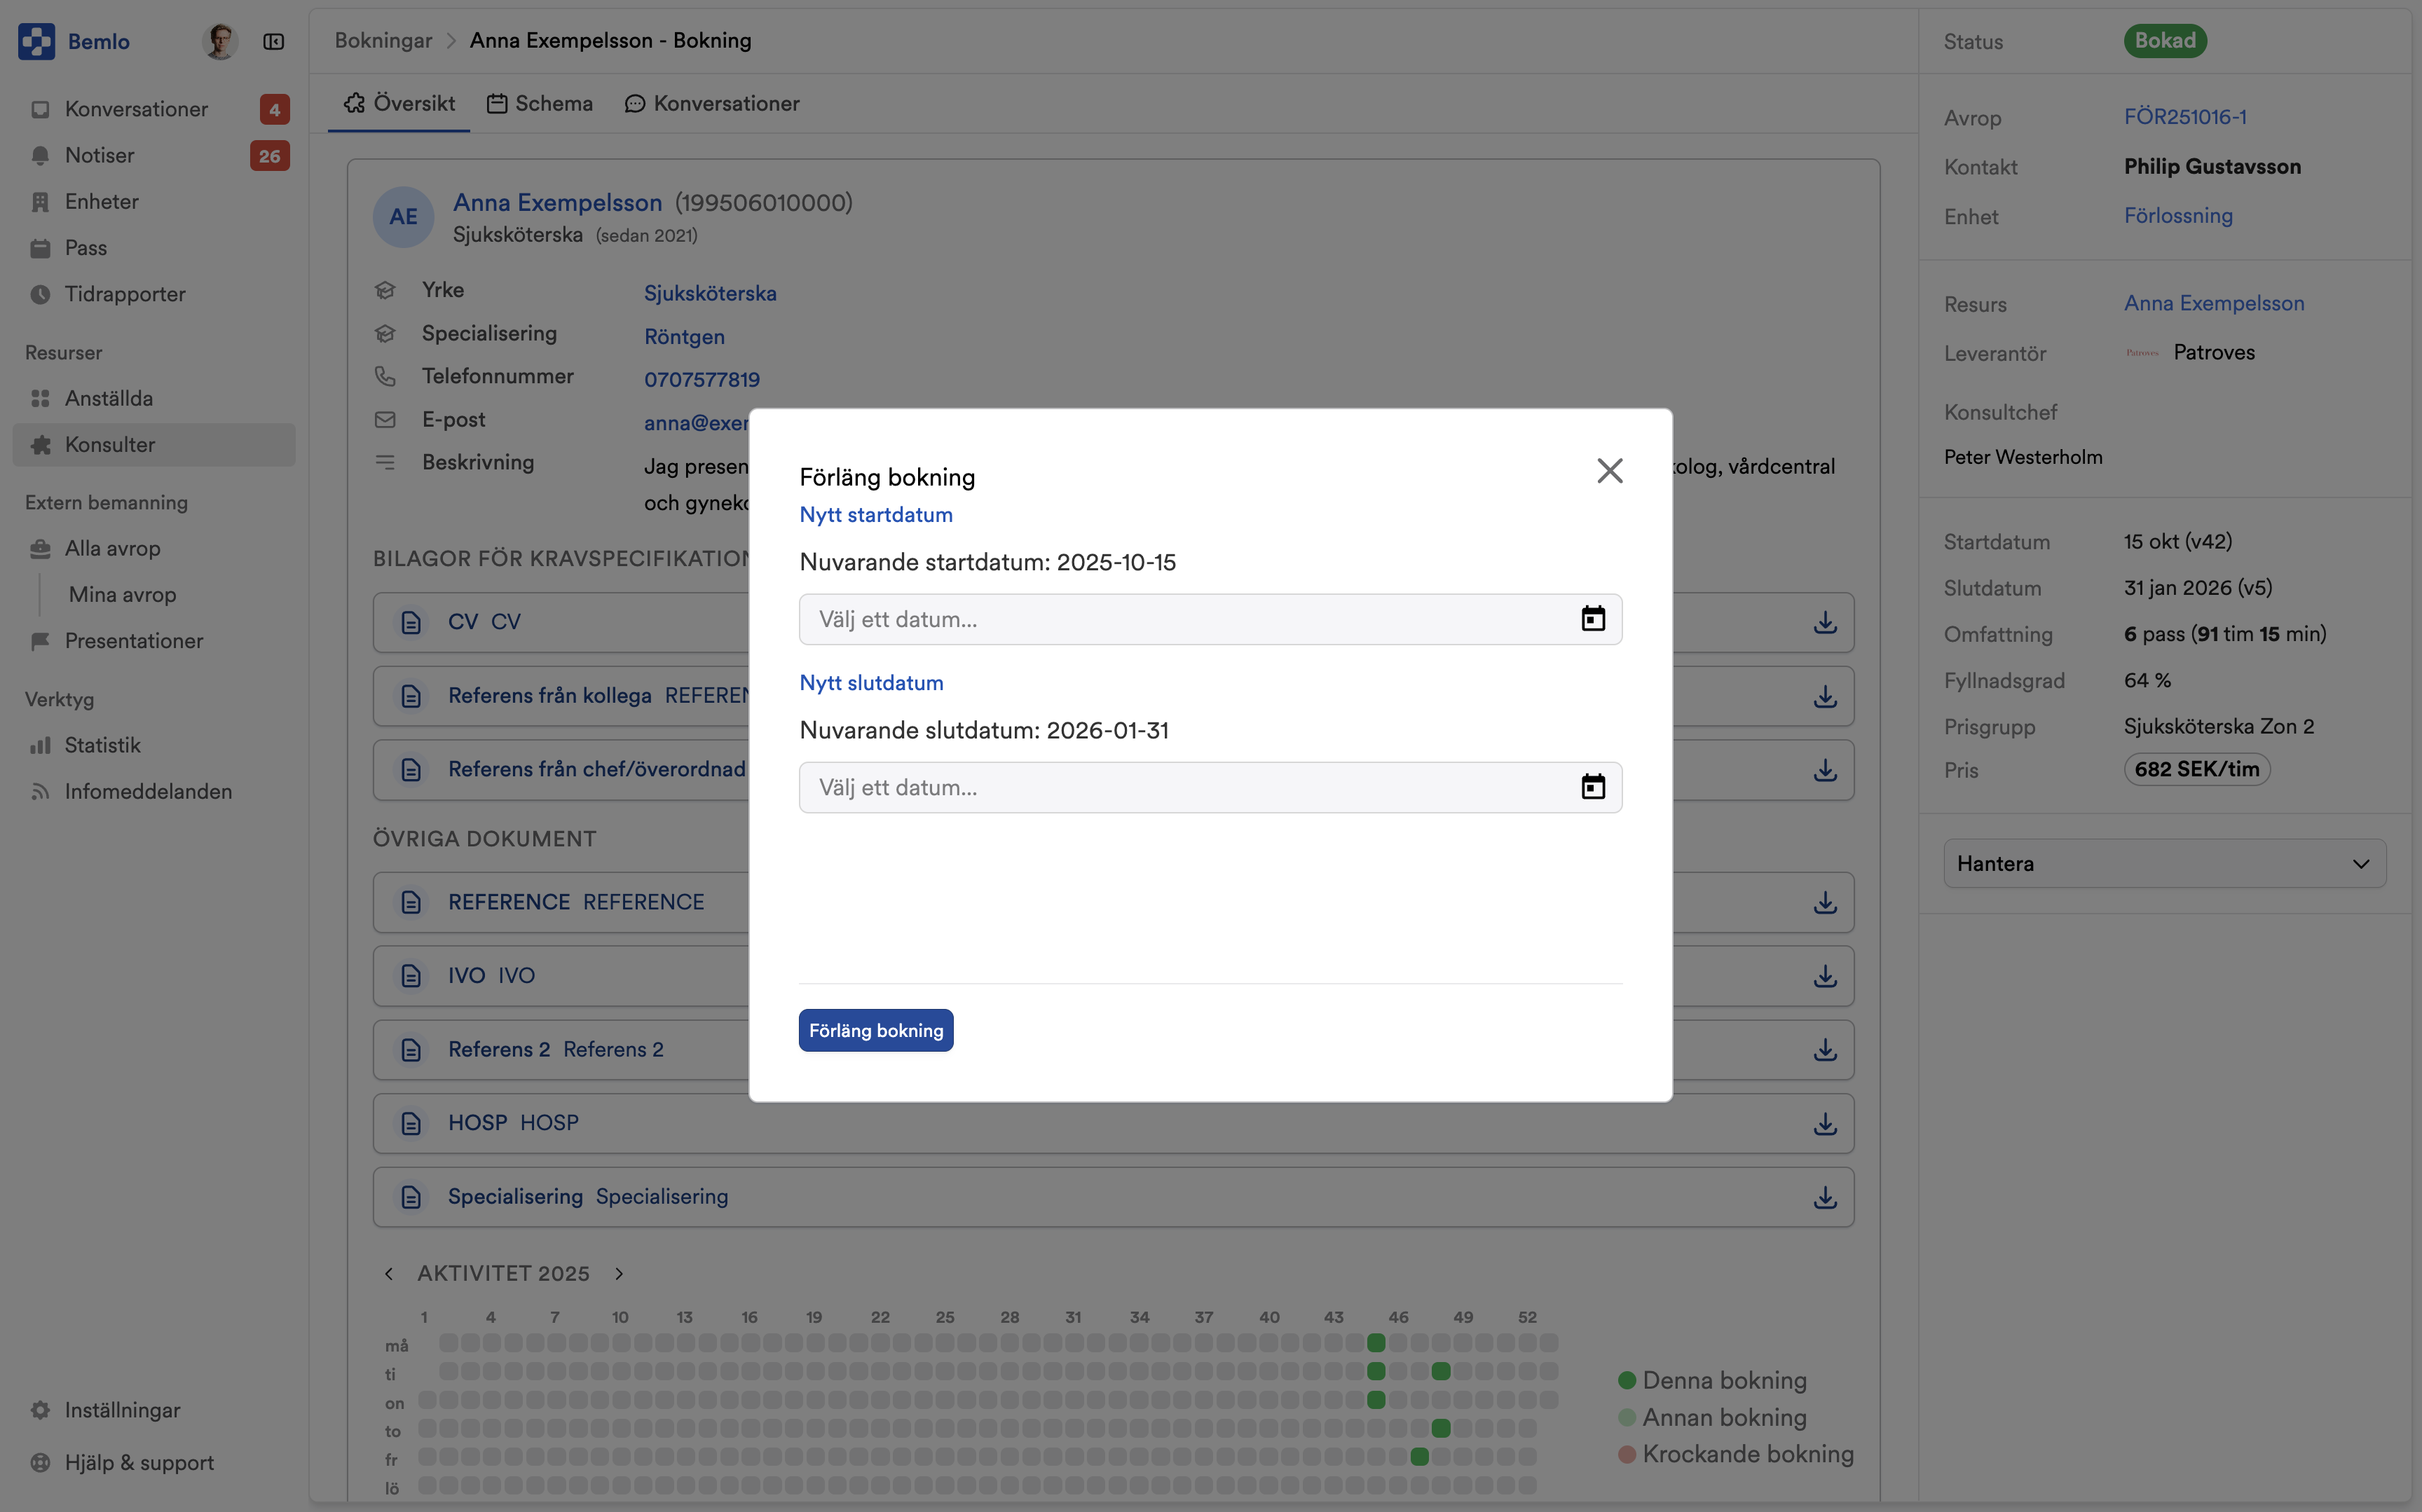This screenshot has height=1512, width=2422.
Task: Download Referens från kollega document
Action: pyautogui.click(x=1825, y=696)
